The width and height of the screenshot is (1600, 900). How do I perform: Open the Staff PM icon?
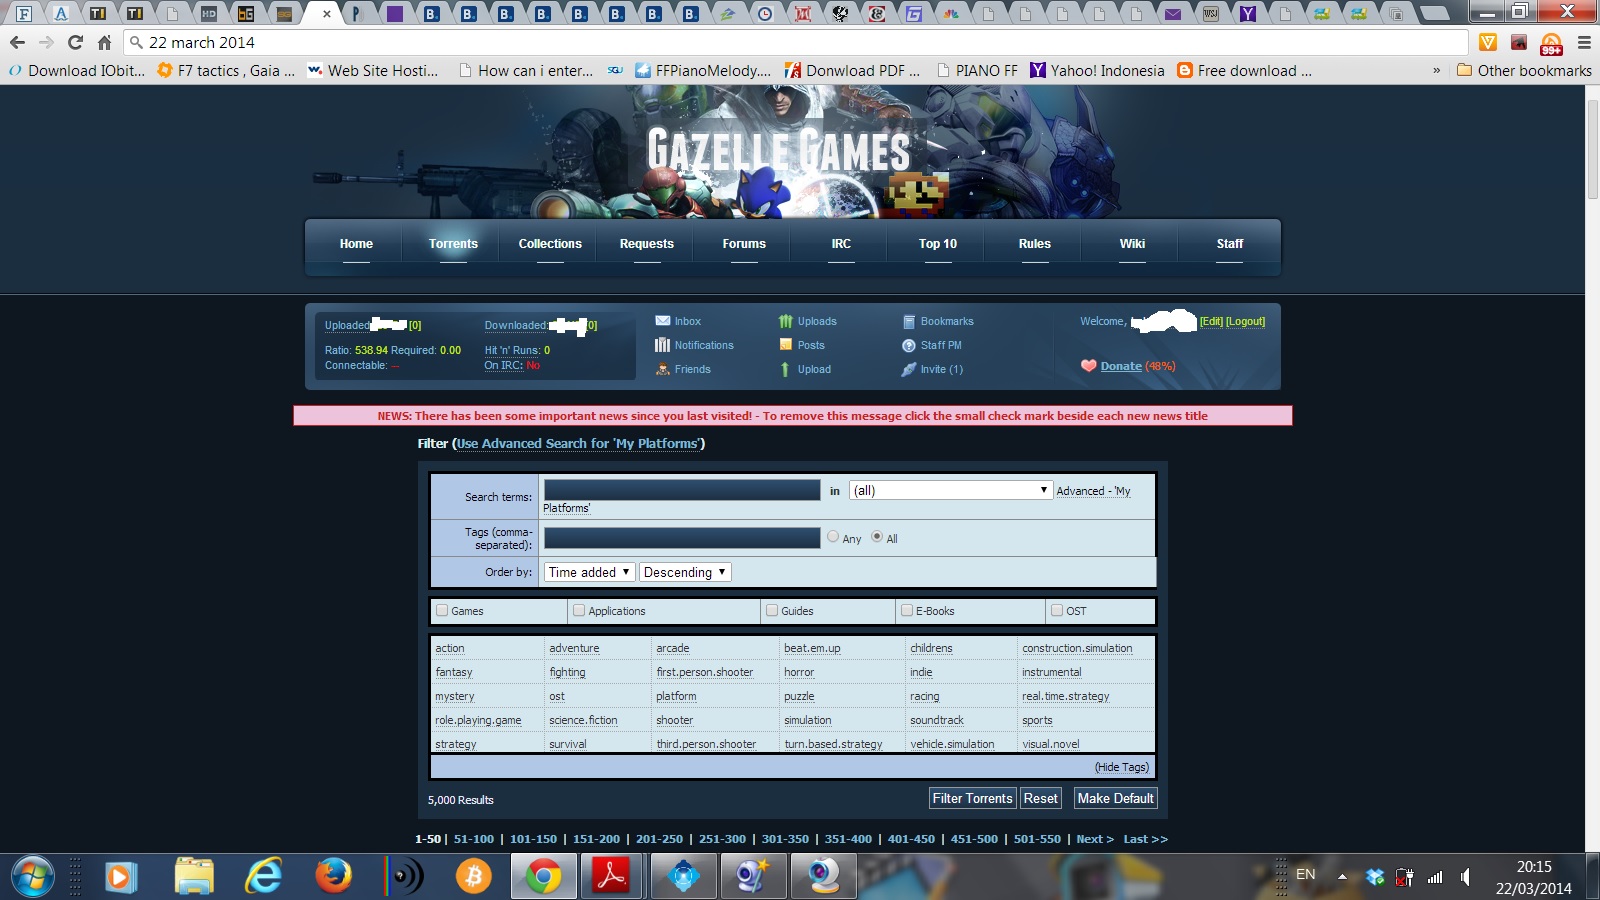coord(909,345)
